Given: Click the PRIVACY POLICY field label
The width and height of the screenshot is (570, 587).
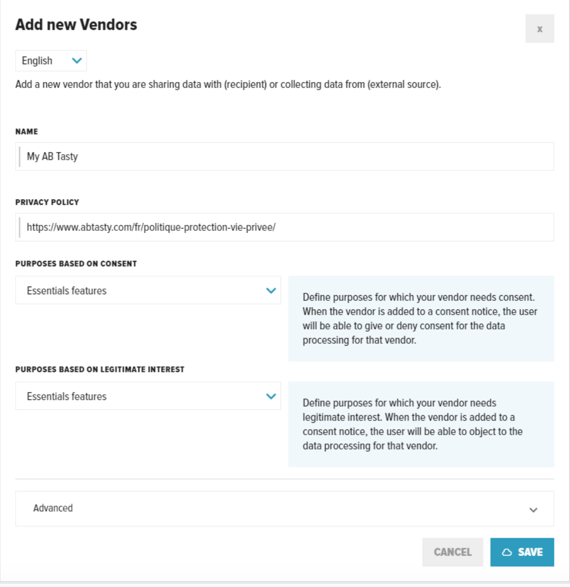Looking at the screenshot, I should [47, 202].
